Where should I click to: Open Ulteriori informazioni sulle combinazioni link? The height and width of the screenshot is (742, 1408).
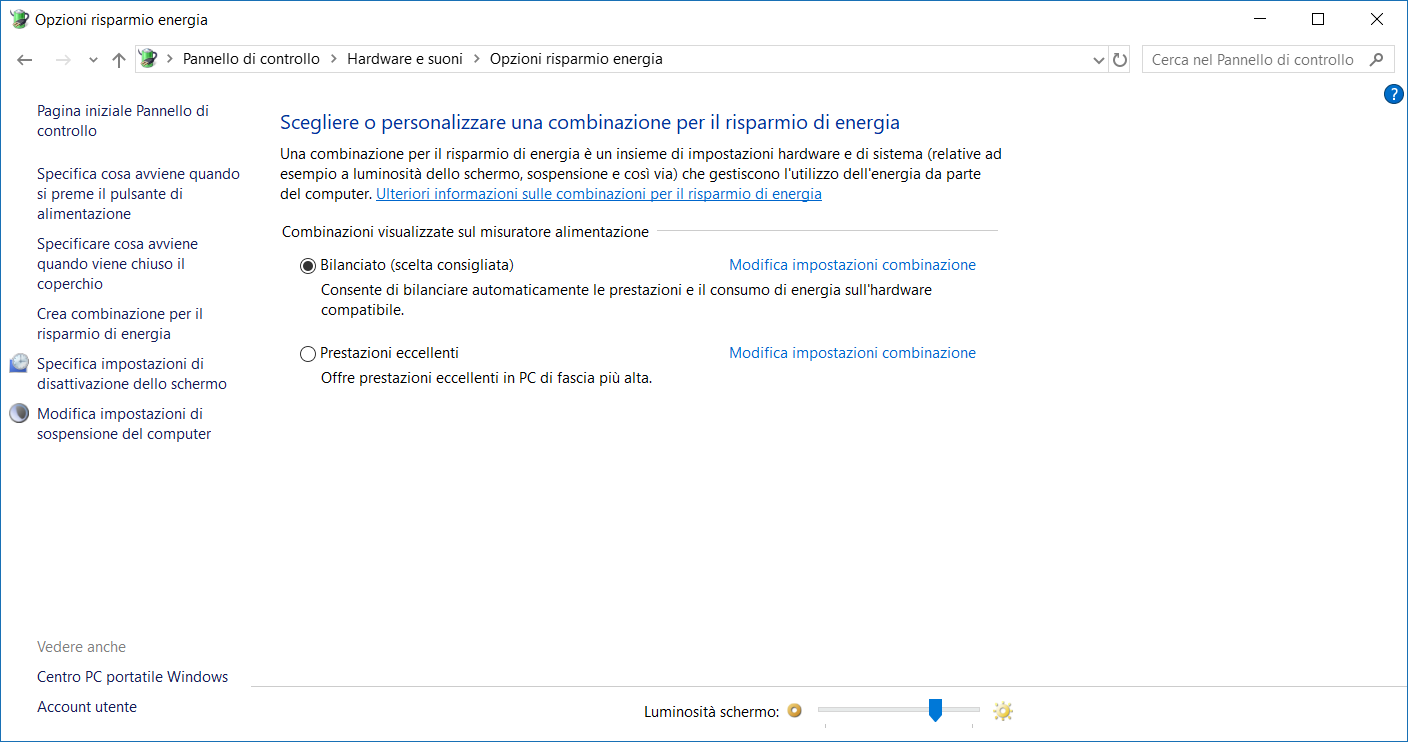pyautogui.click(x=599, y=194)
